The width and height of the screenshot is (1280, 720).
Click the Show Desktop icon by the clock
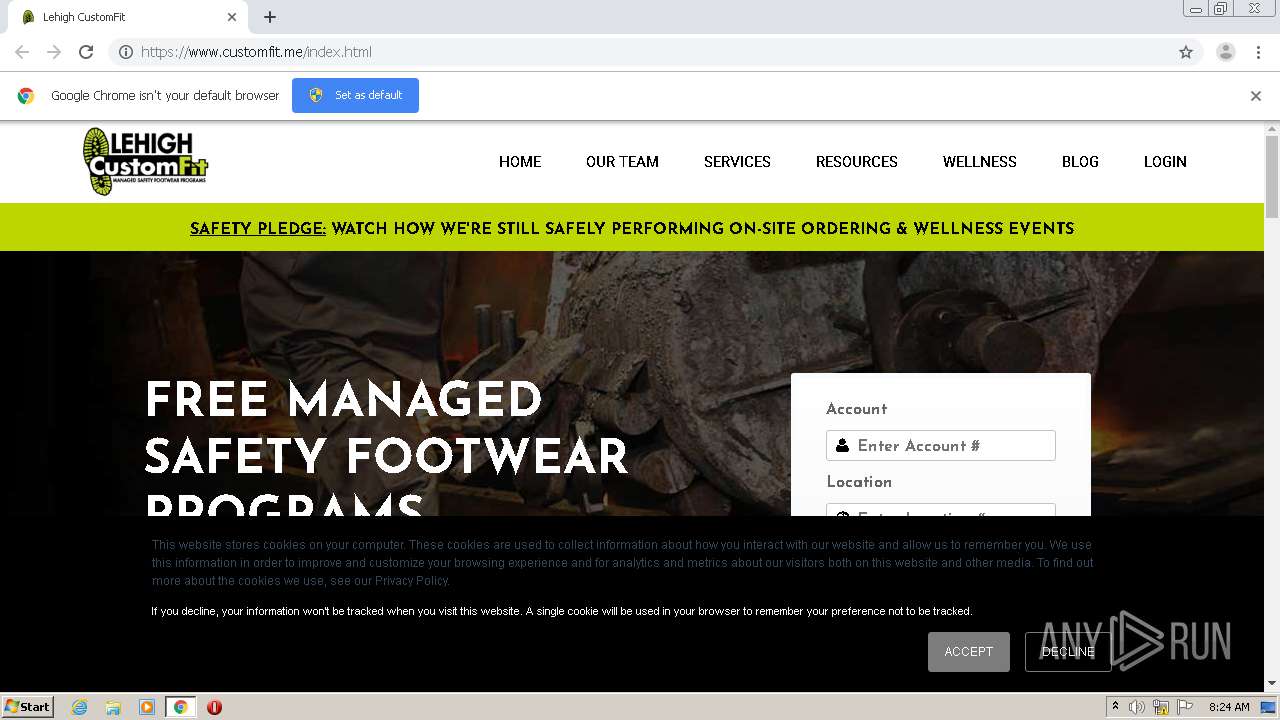click(x=1270, y=707)
